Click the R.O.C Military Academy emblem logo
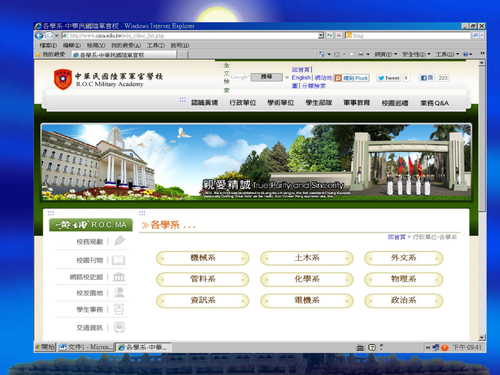Viewport: 500px width, 375px height. [x=63, y=79]
